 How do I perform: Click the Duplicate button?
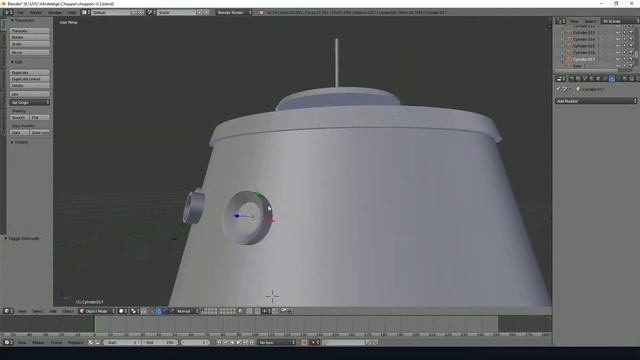pos(30,72)
